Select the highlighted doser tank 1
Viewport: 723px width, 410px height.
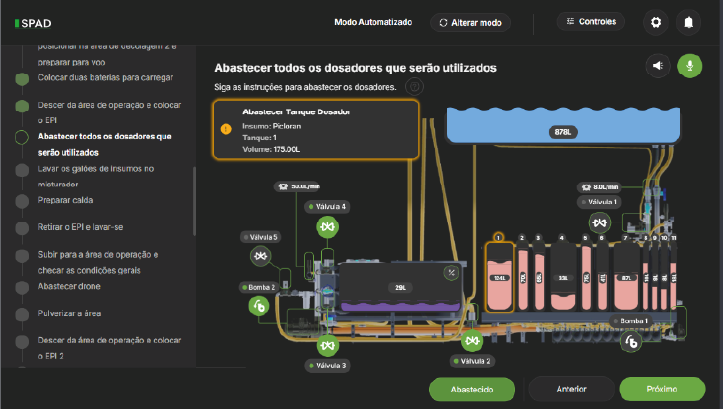498,276
